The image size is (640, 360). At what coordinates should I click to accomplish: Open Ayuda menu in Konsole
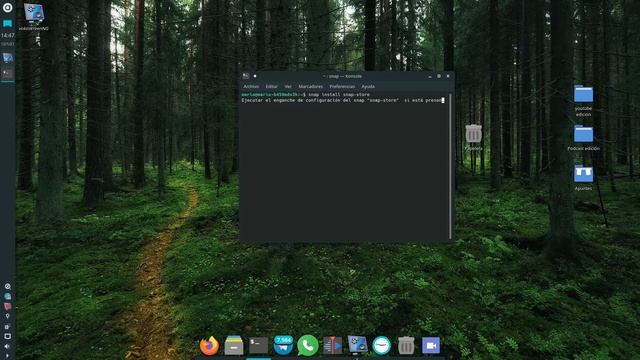pyautogui.click(x=368, y=87)
